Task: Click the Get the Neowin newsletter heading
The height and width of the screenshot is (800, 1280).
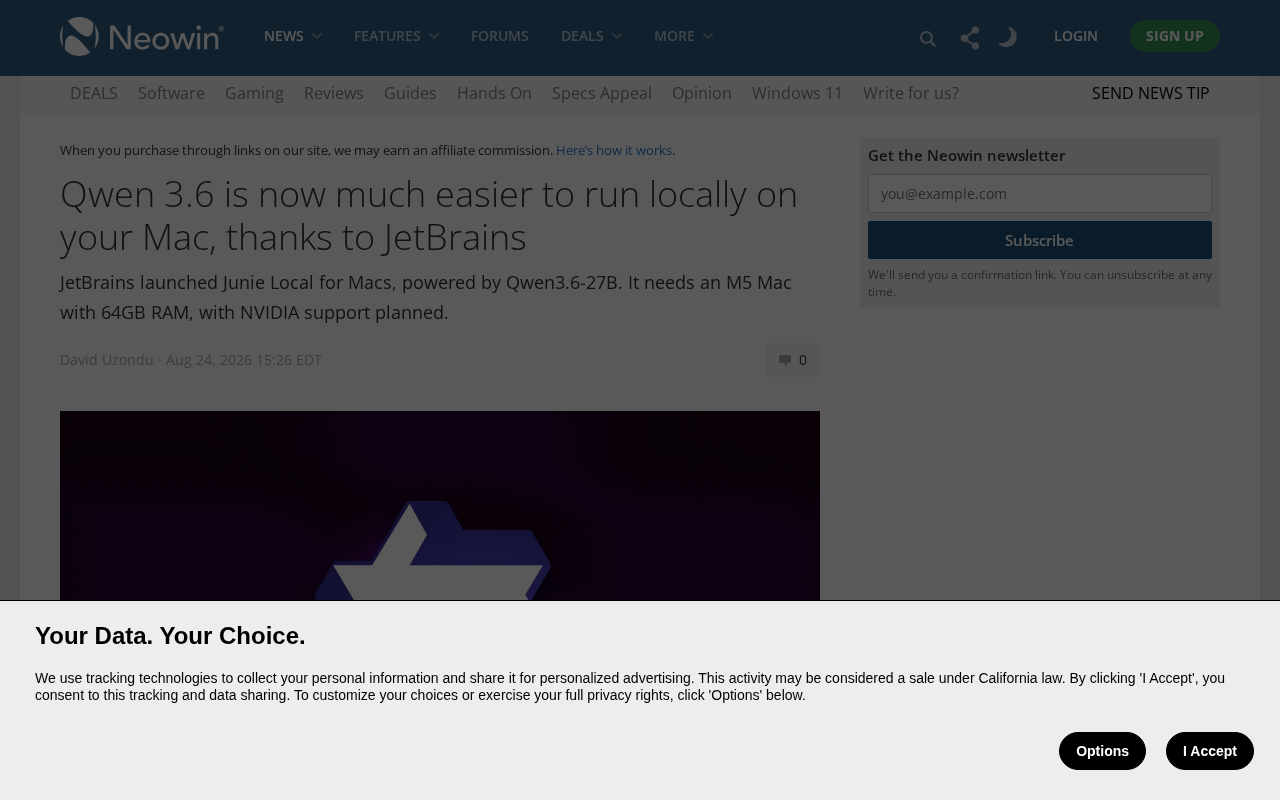Action: point(967,155)
